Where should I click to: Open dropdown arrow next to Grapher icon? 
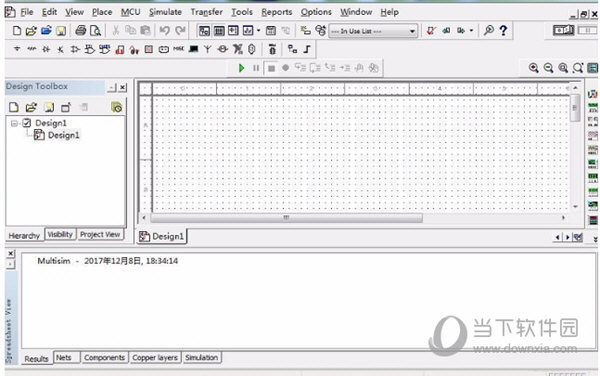coord(259,31)
